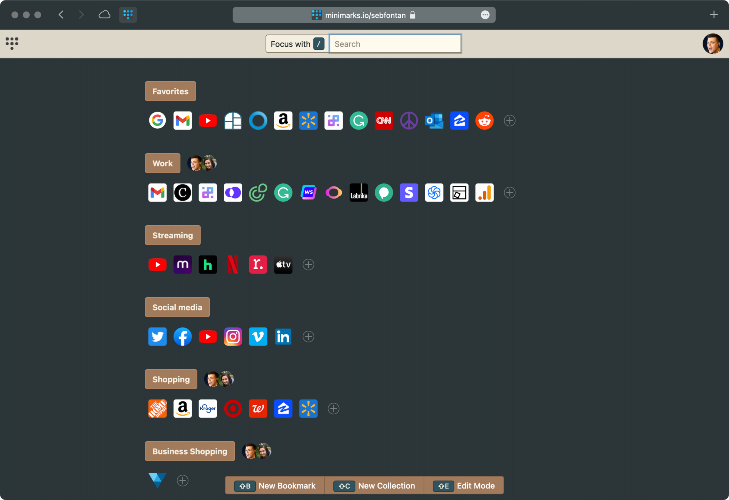The width and height of the screenshot is (729, 500).
Task: Click the Favorites collection label
Action: 170,91
